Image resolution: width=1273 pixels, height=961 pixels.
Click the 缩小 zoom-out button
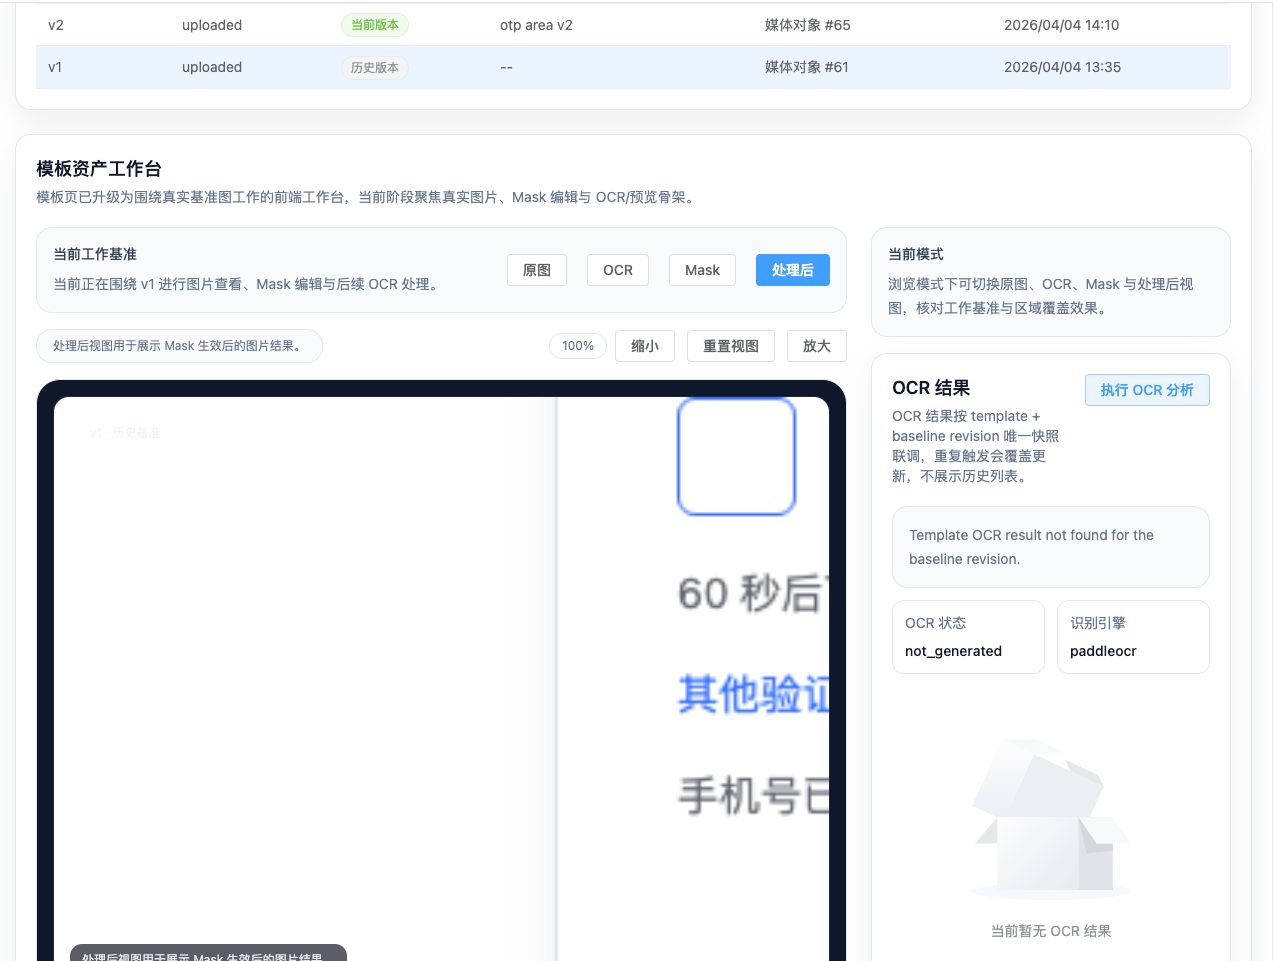click(645, 346)
